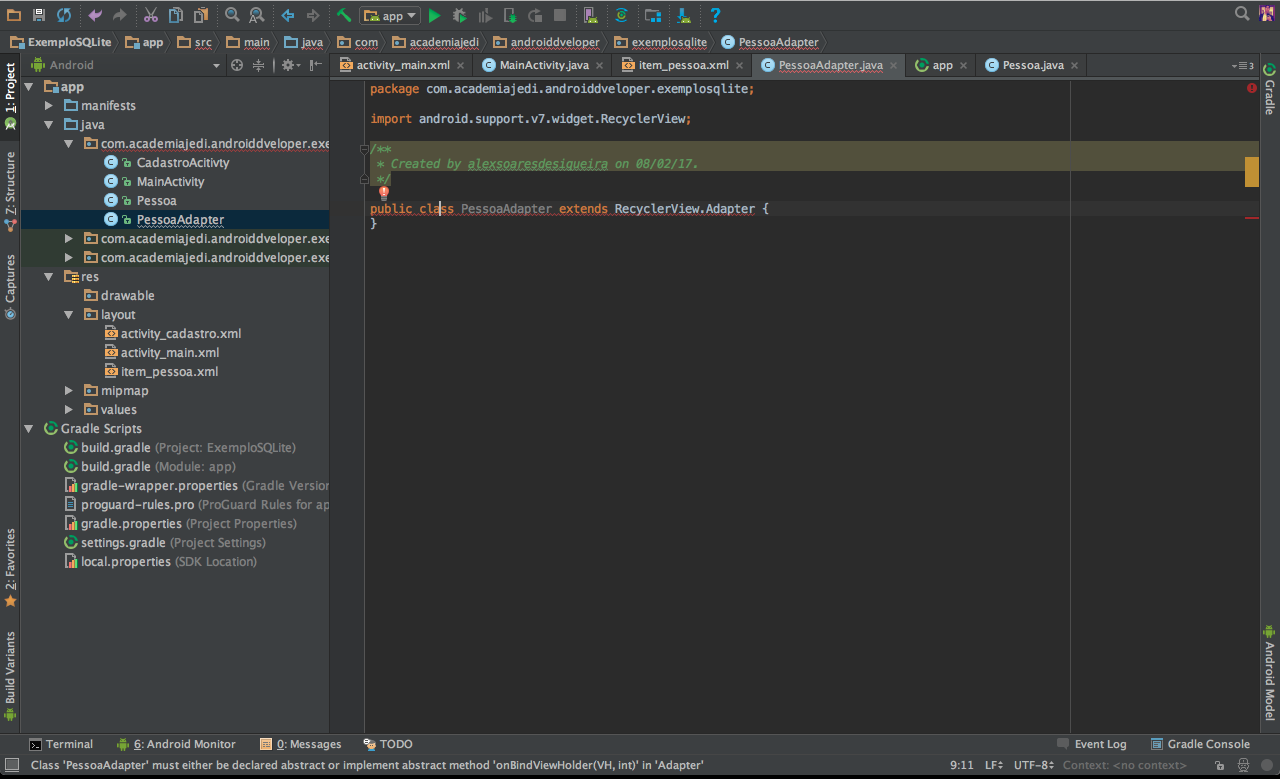Click the Help question mark icon
Screen dimensions: 1280x779
click(x=715, y=15)
